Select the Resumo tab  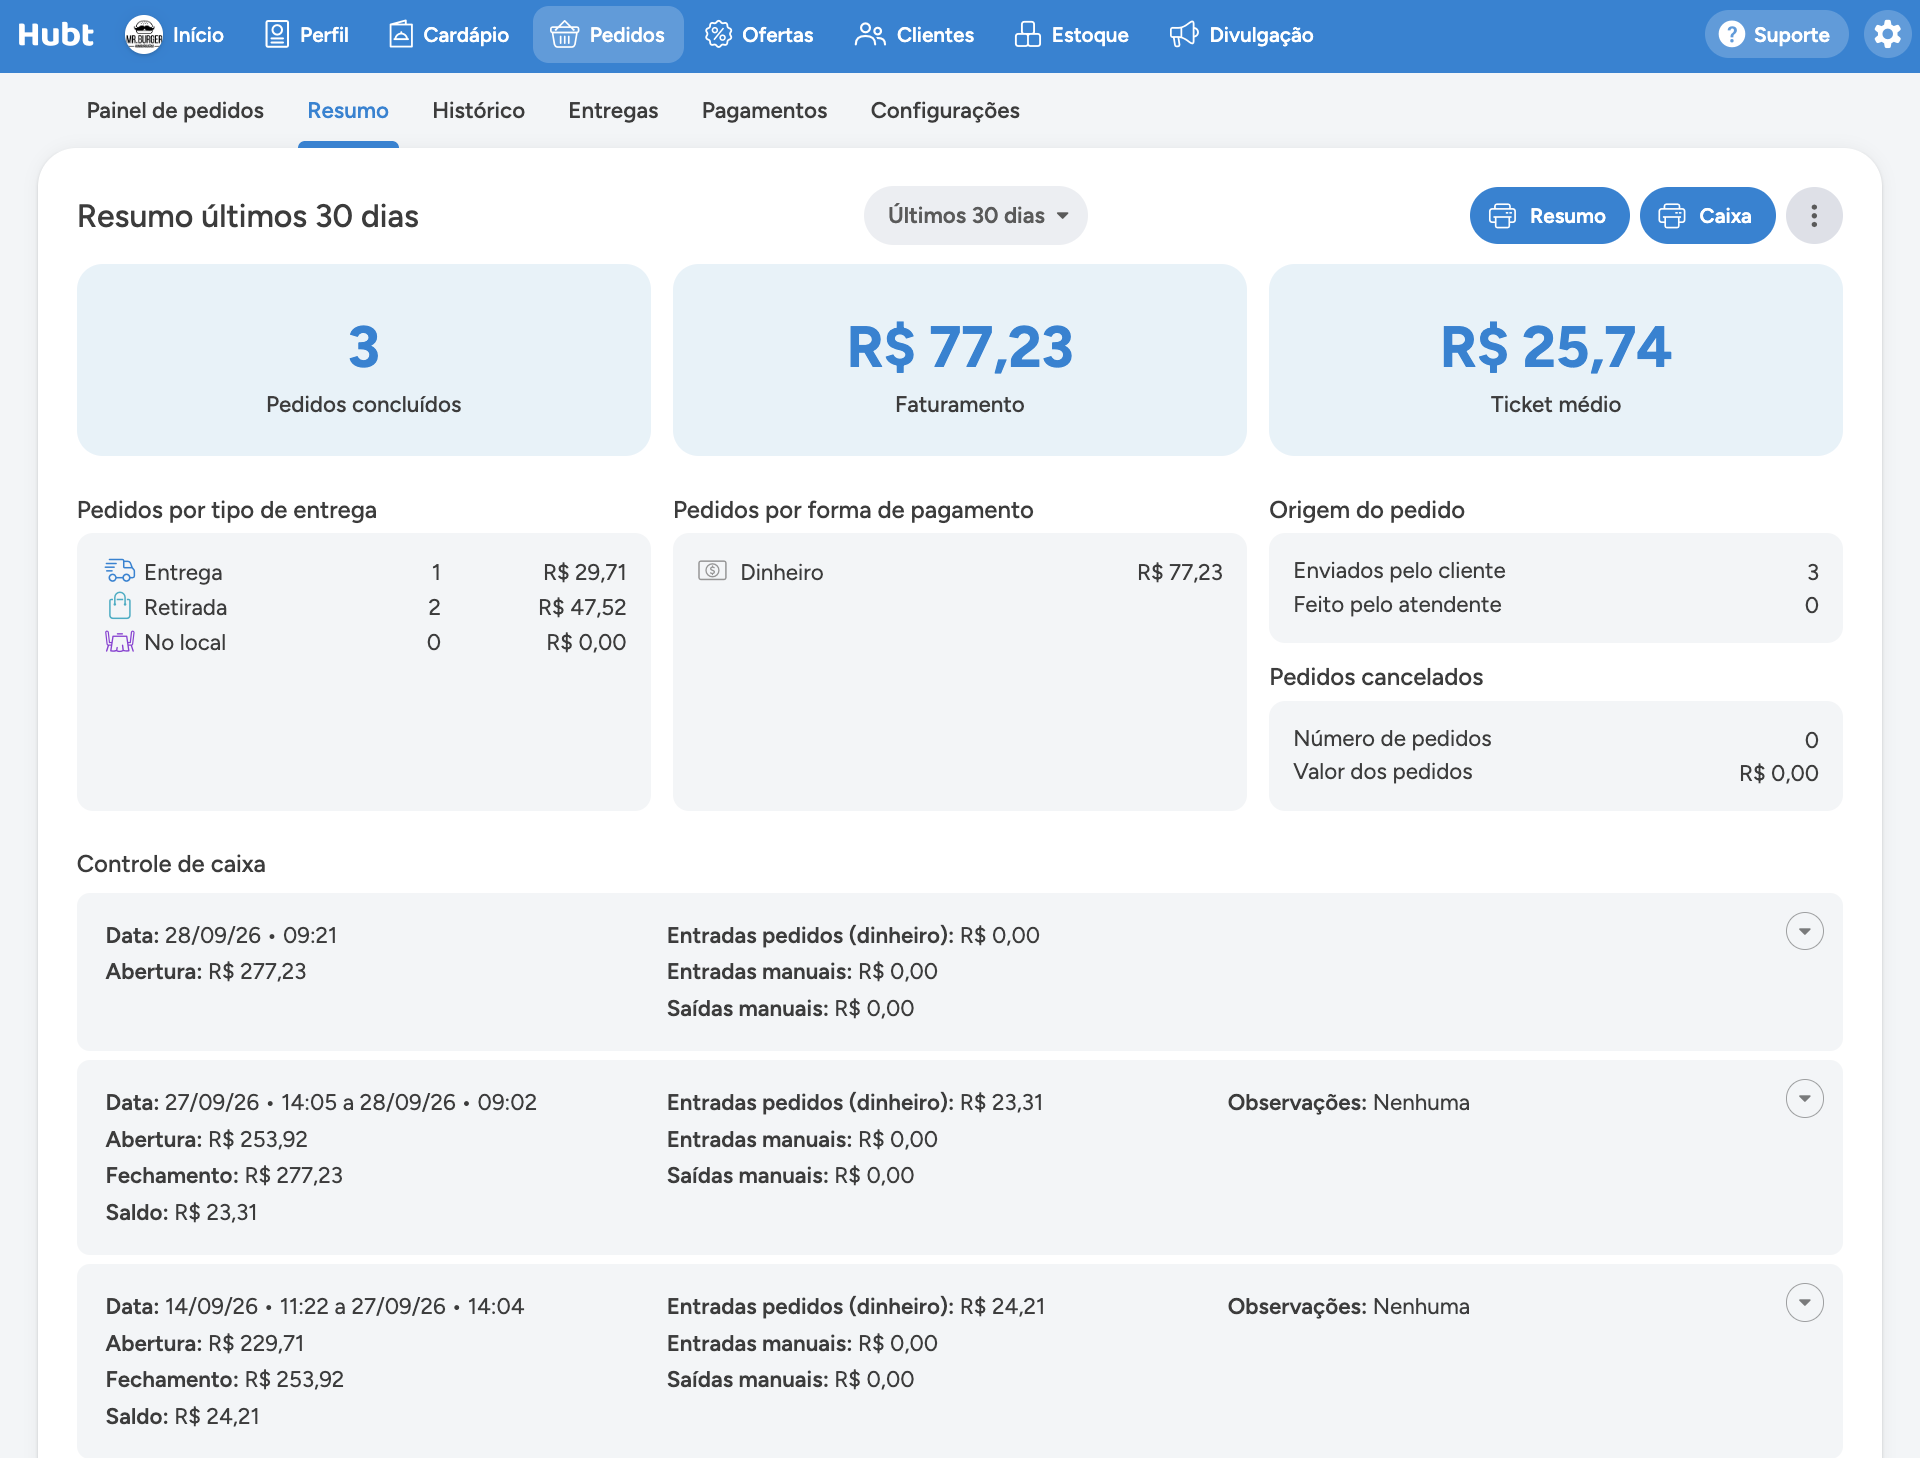coord(348,110)
